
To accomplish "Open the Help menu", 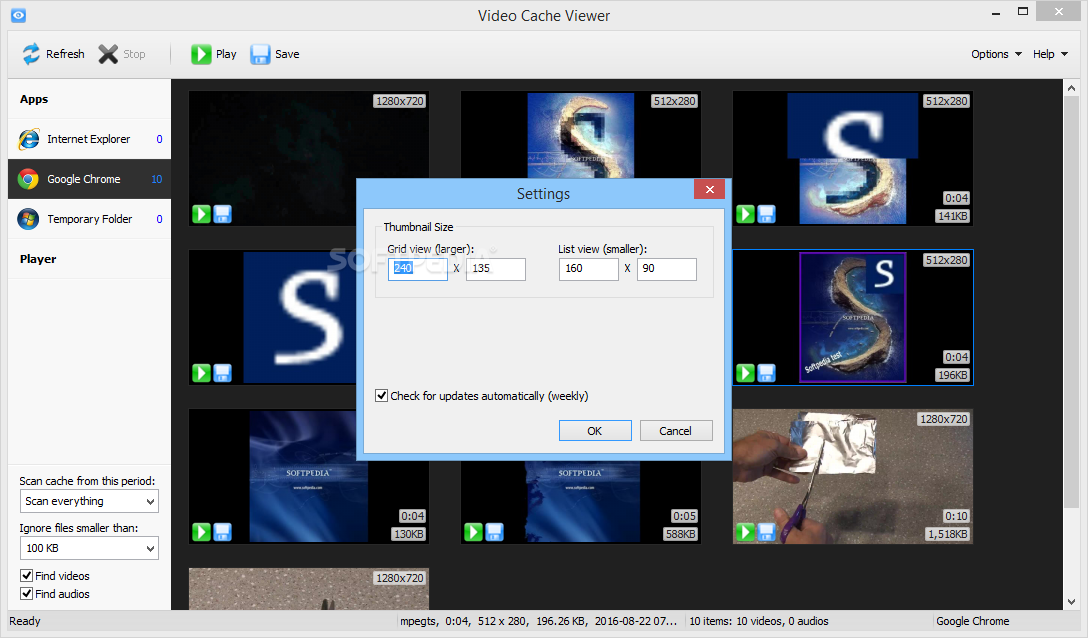I will (1050, 54).
